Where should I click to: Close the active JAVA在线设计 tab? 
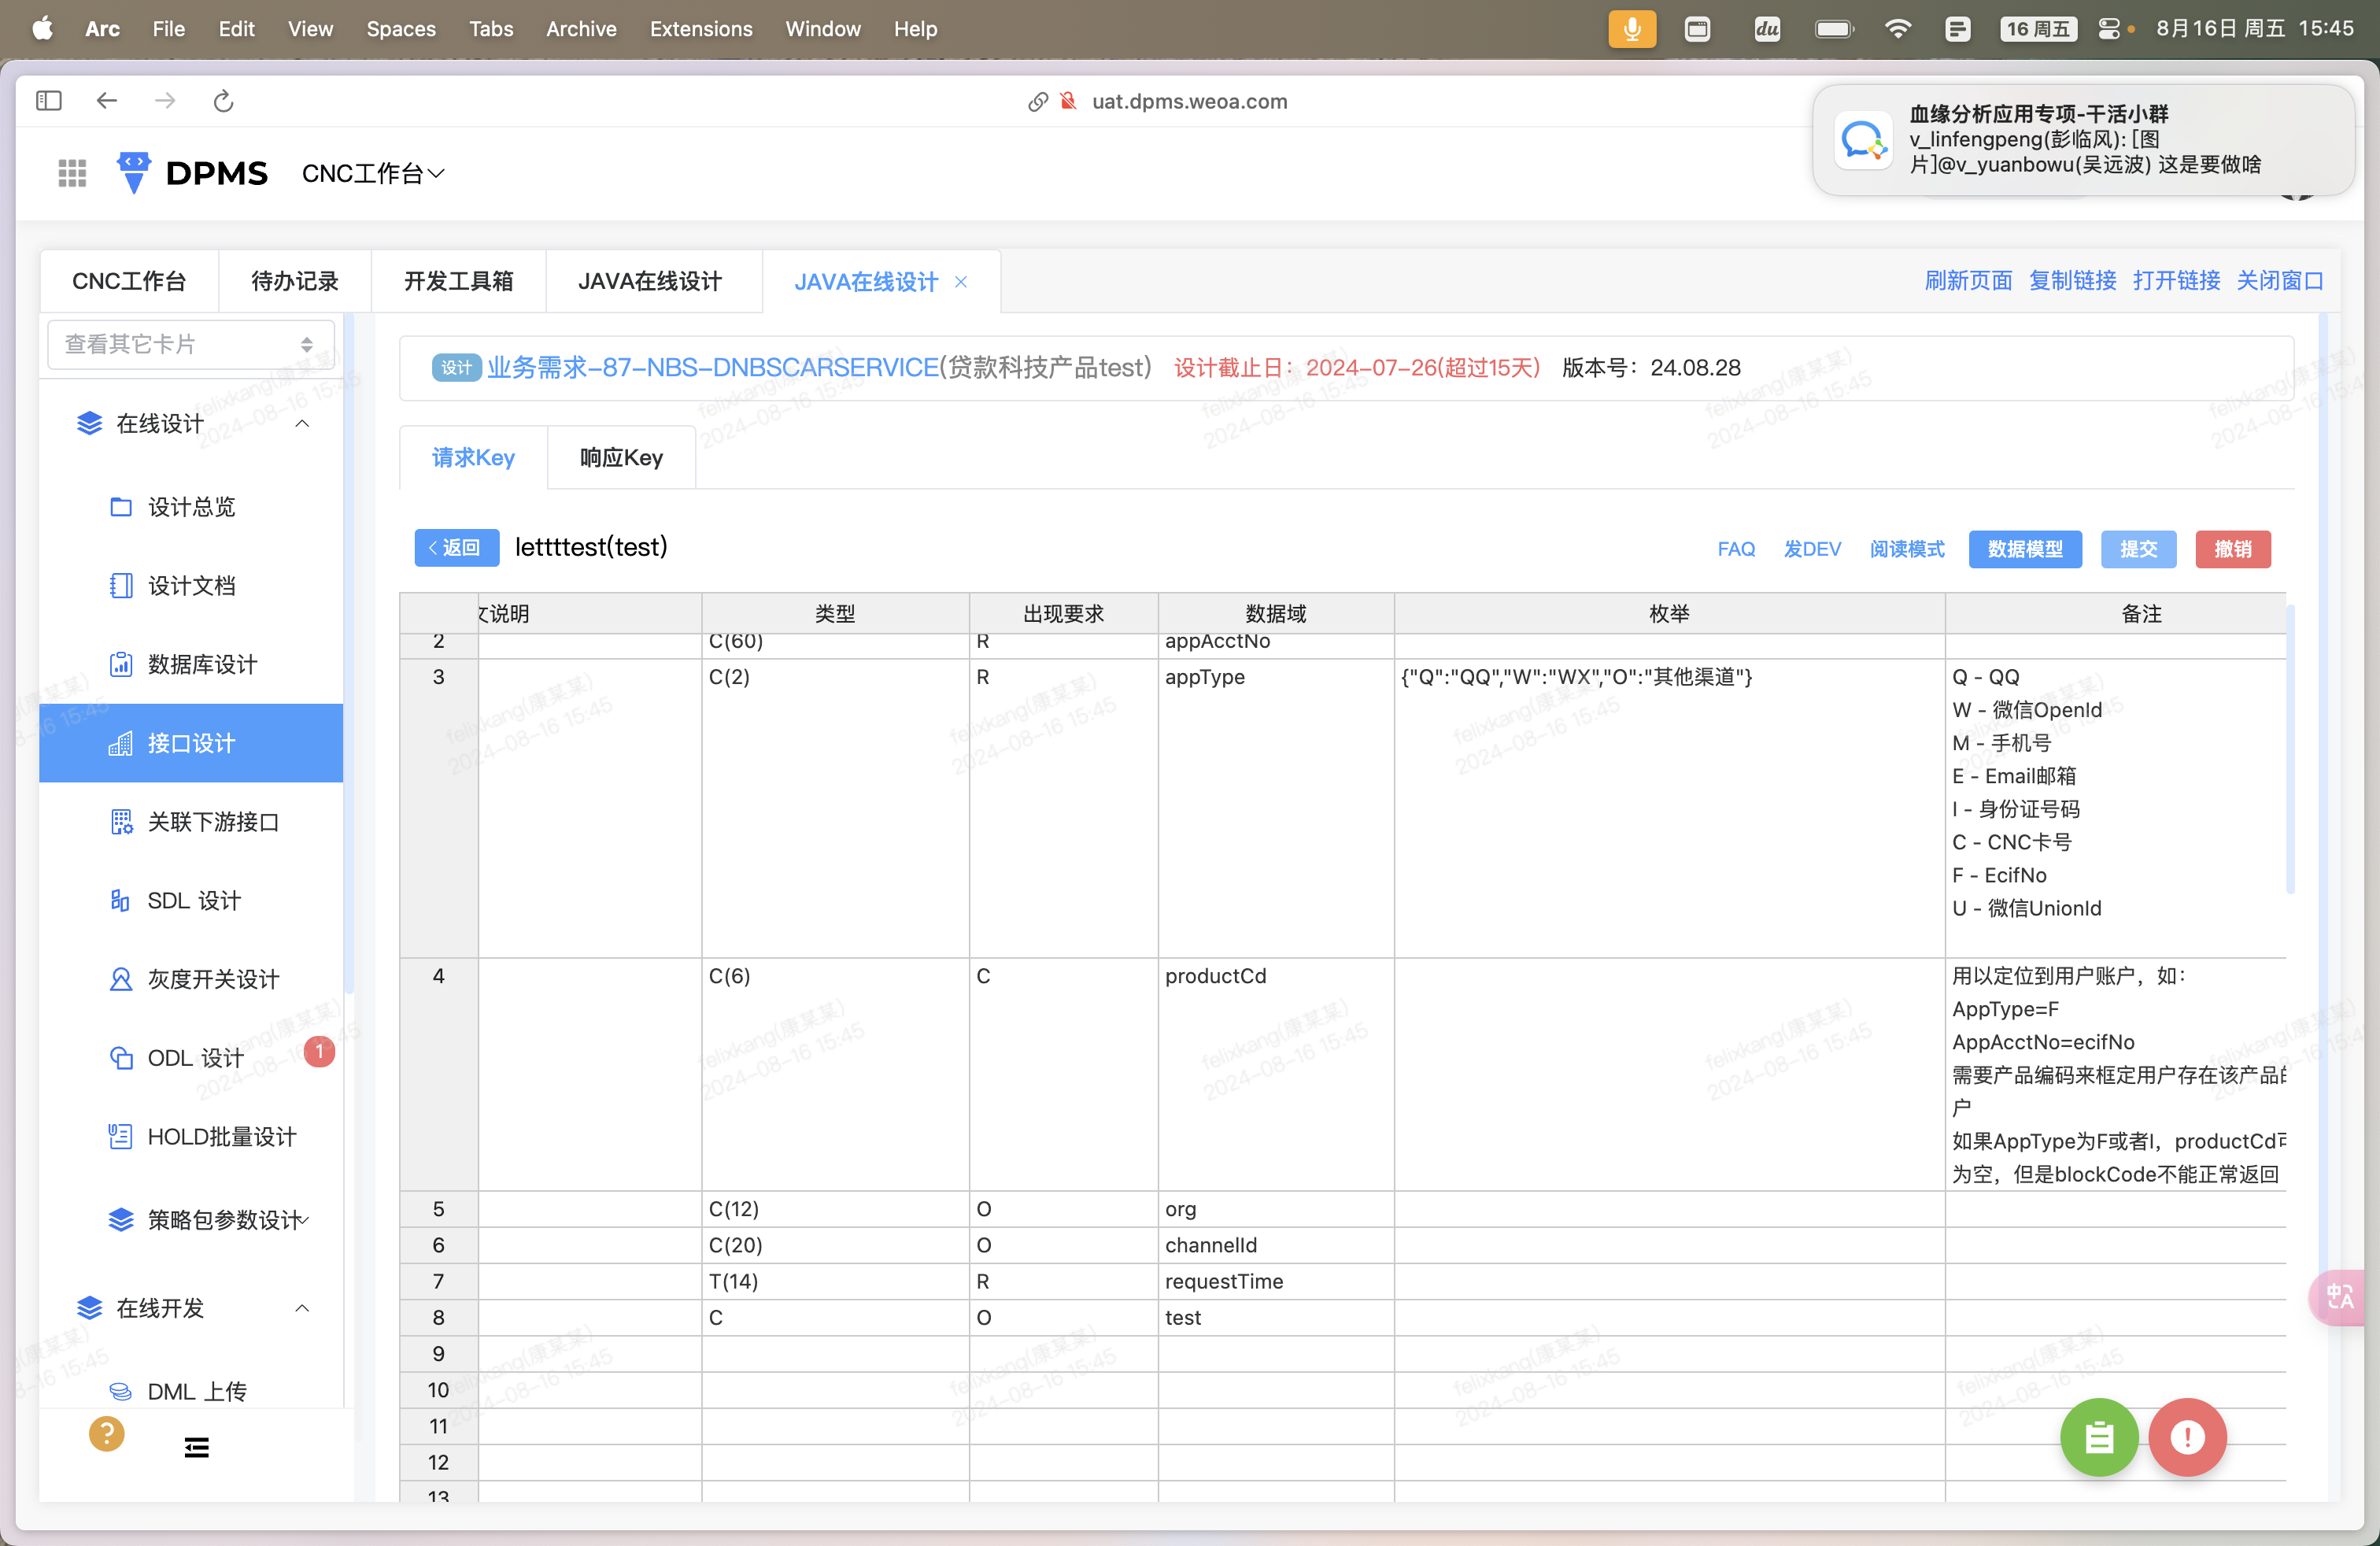961,282
